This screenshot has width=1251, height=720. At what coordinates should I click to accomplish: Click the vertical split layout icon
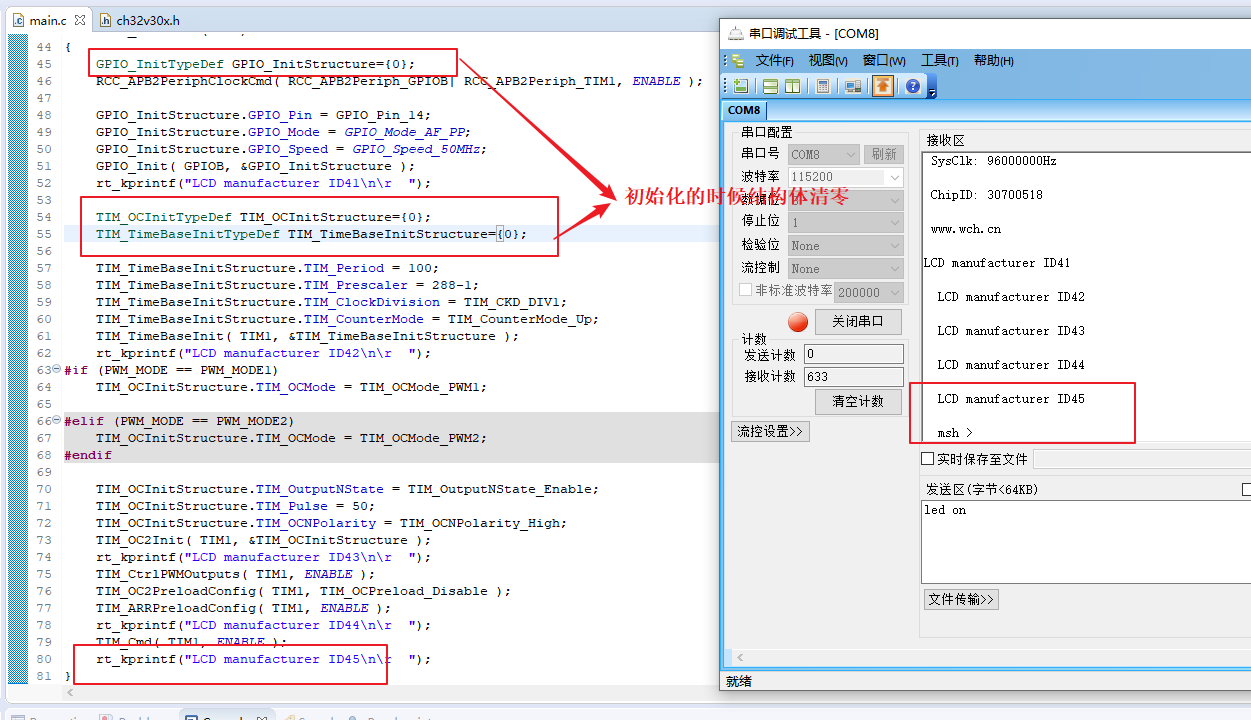792,86
